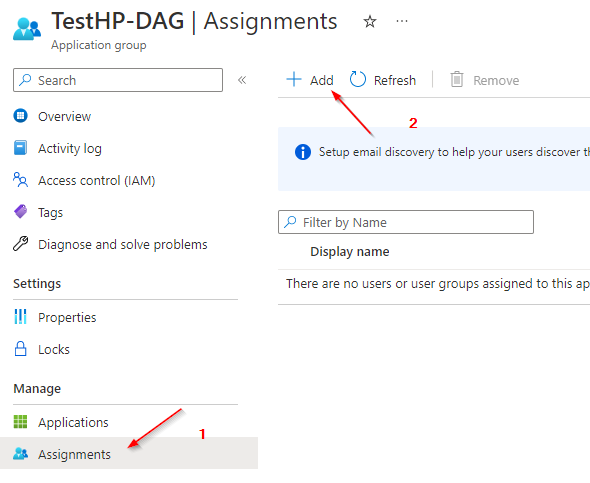Select the Assignments menu item
Screen dimensions: 590x483
click(x=129, y=453)
